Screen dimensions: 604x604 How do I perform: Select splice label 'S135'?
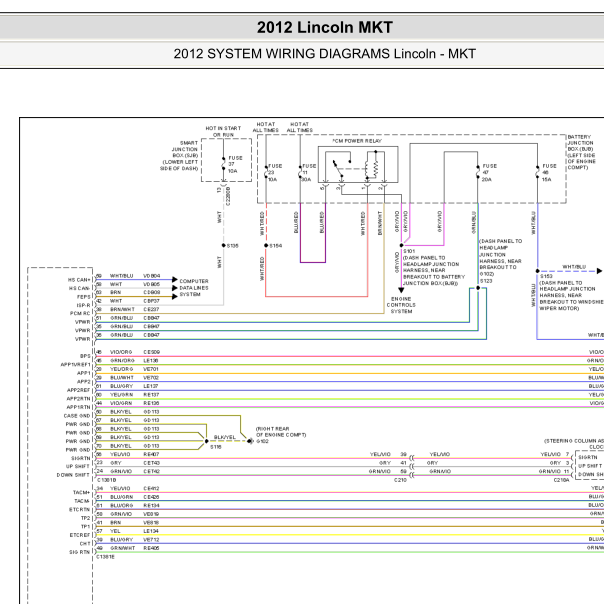[233, 246]
